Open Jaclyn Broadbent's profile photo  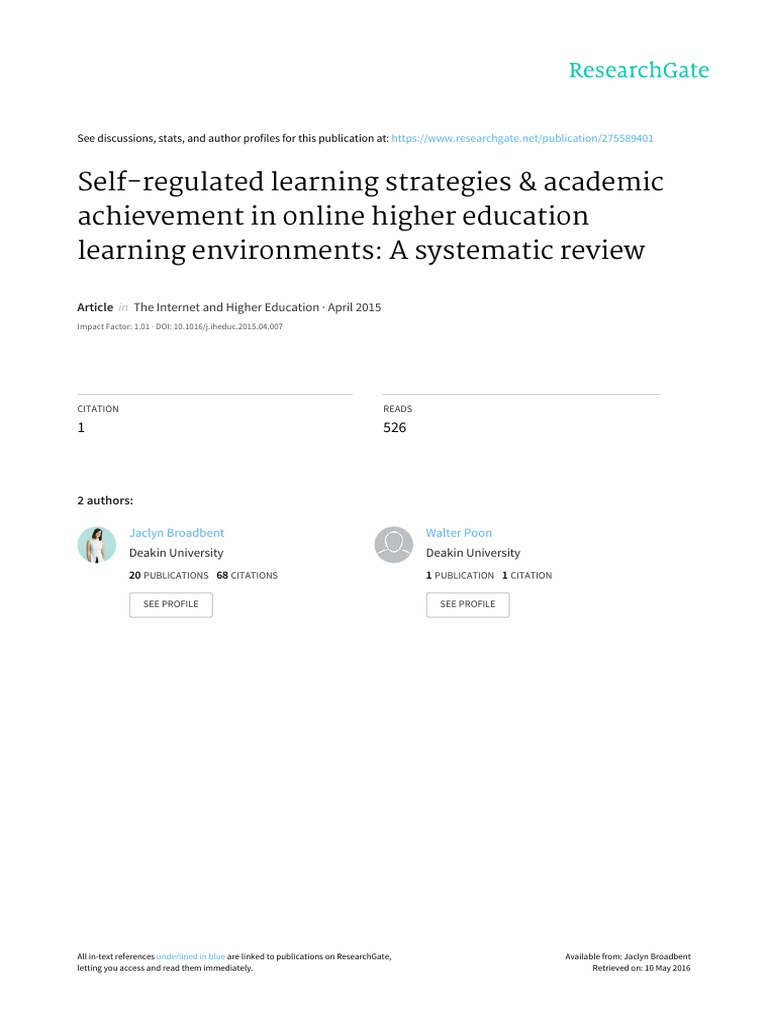coord(97,545)
